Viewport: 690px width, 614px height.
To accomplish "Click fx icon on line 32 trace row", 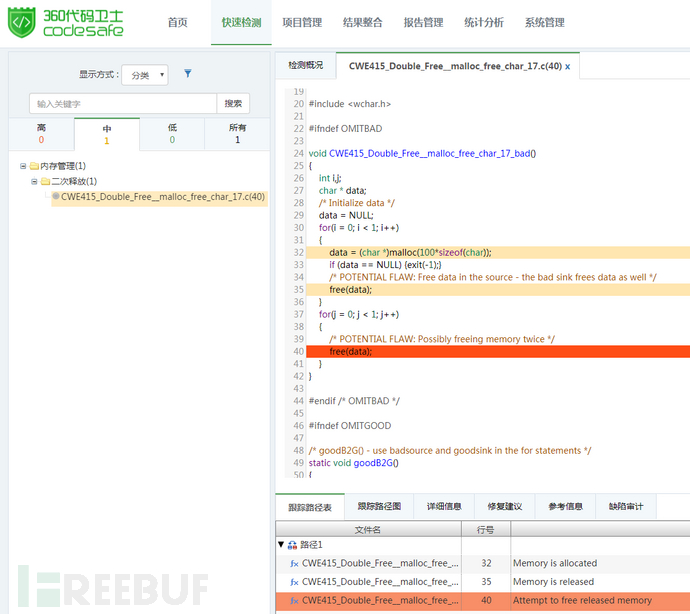I will coord(294,563).
